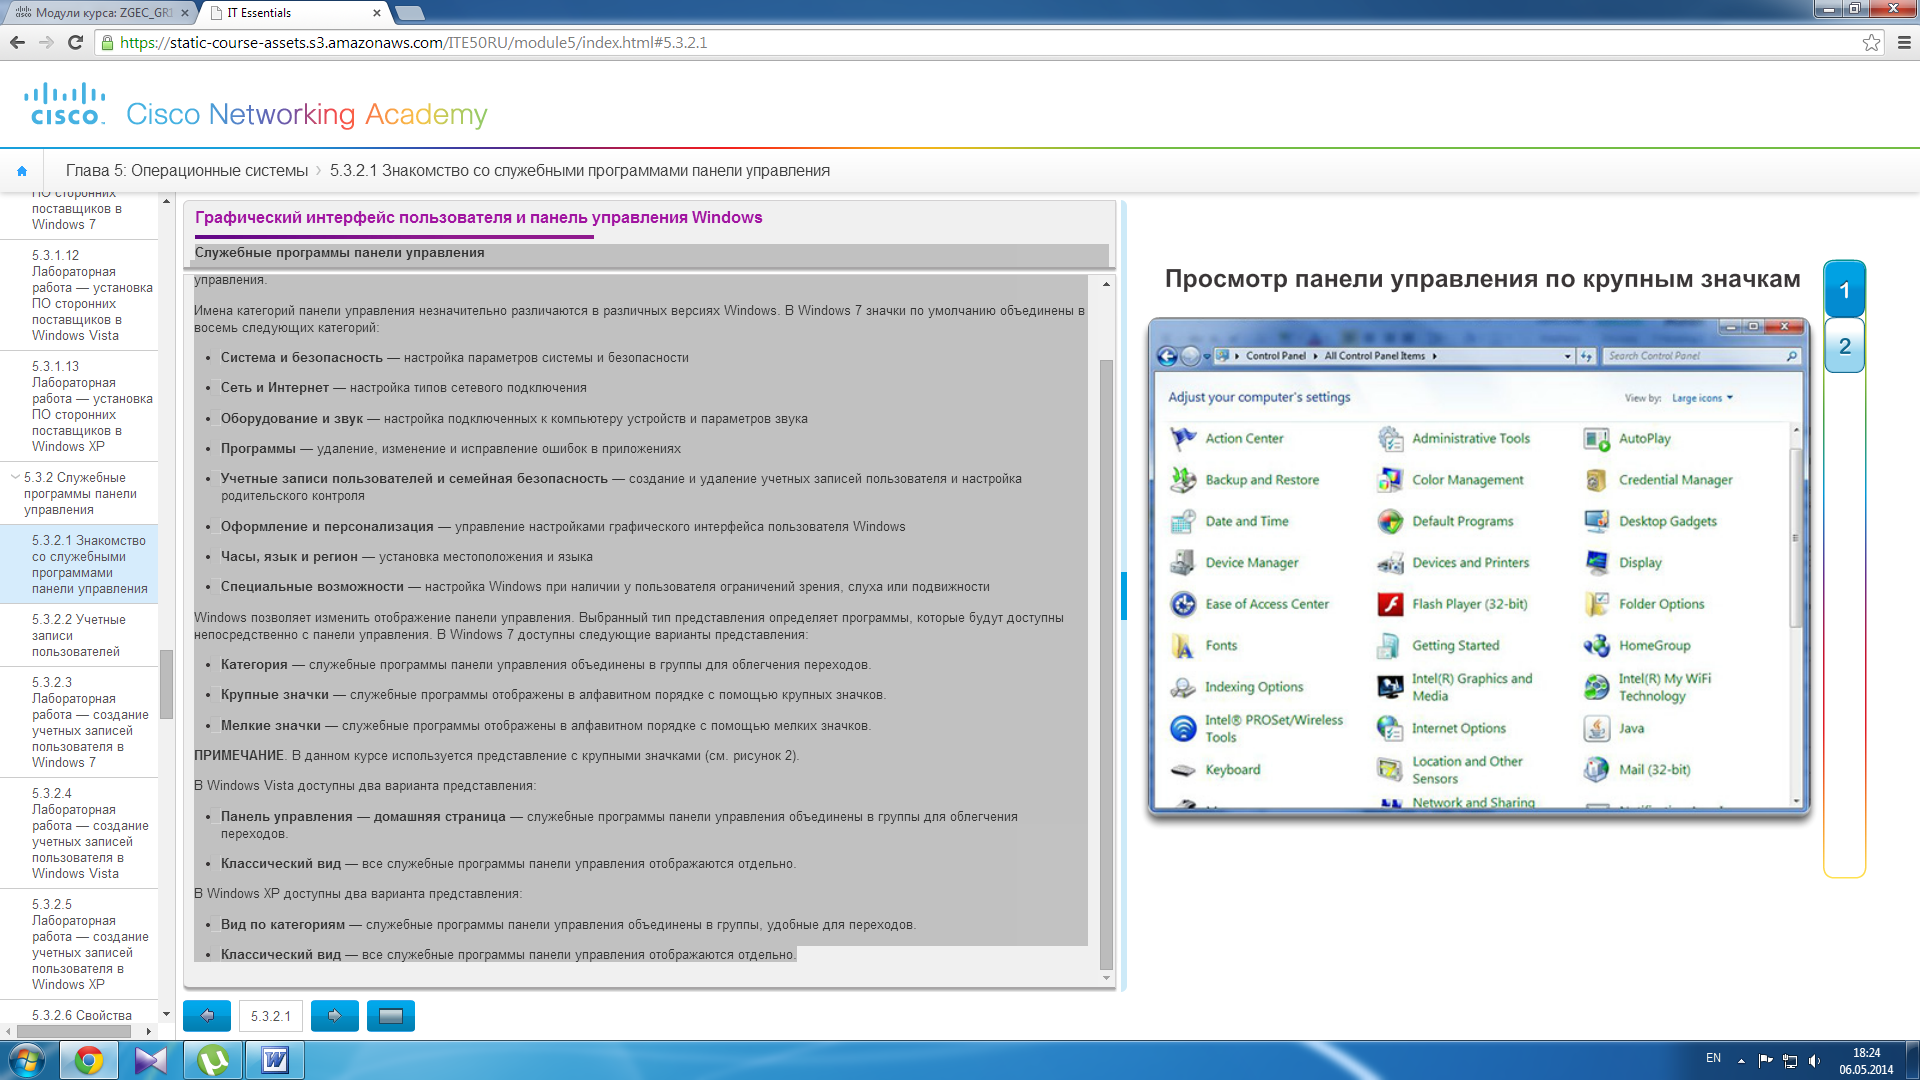Click Backup and Restore icon in figure
The image size is (1920, 1080).
pyautogui.click(x=1183, y=480)
